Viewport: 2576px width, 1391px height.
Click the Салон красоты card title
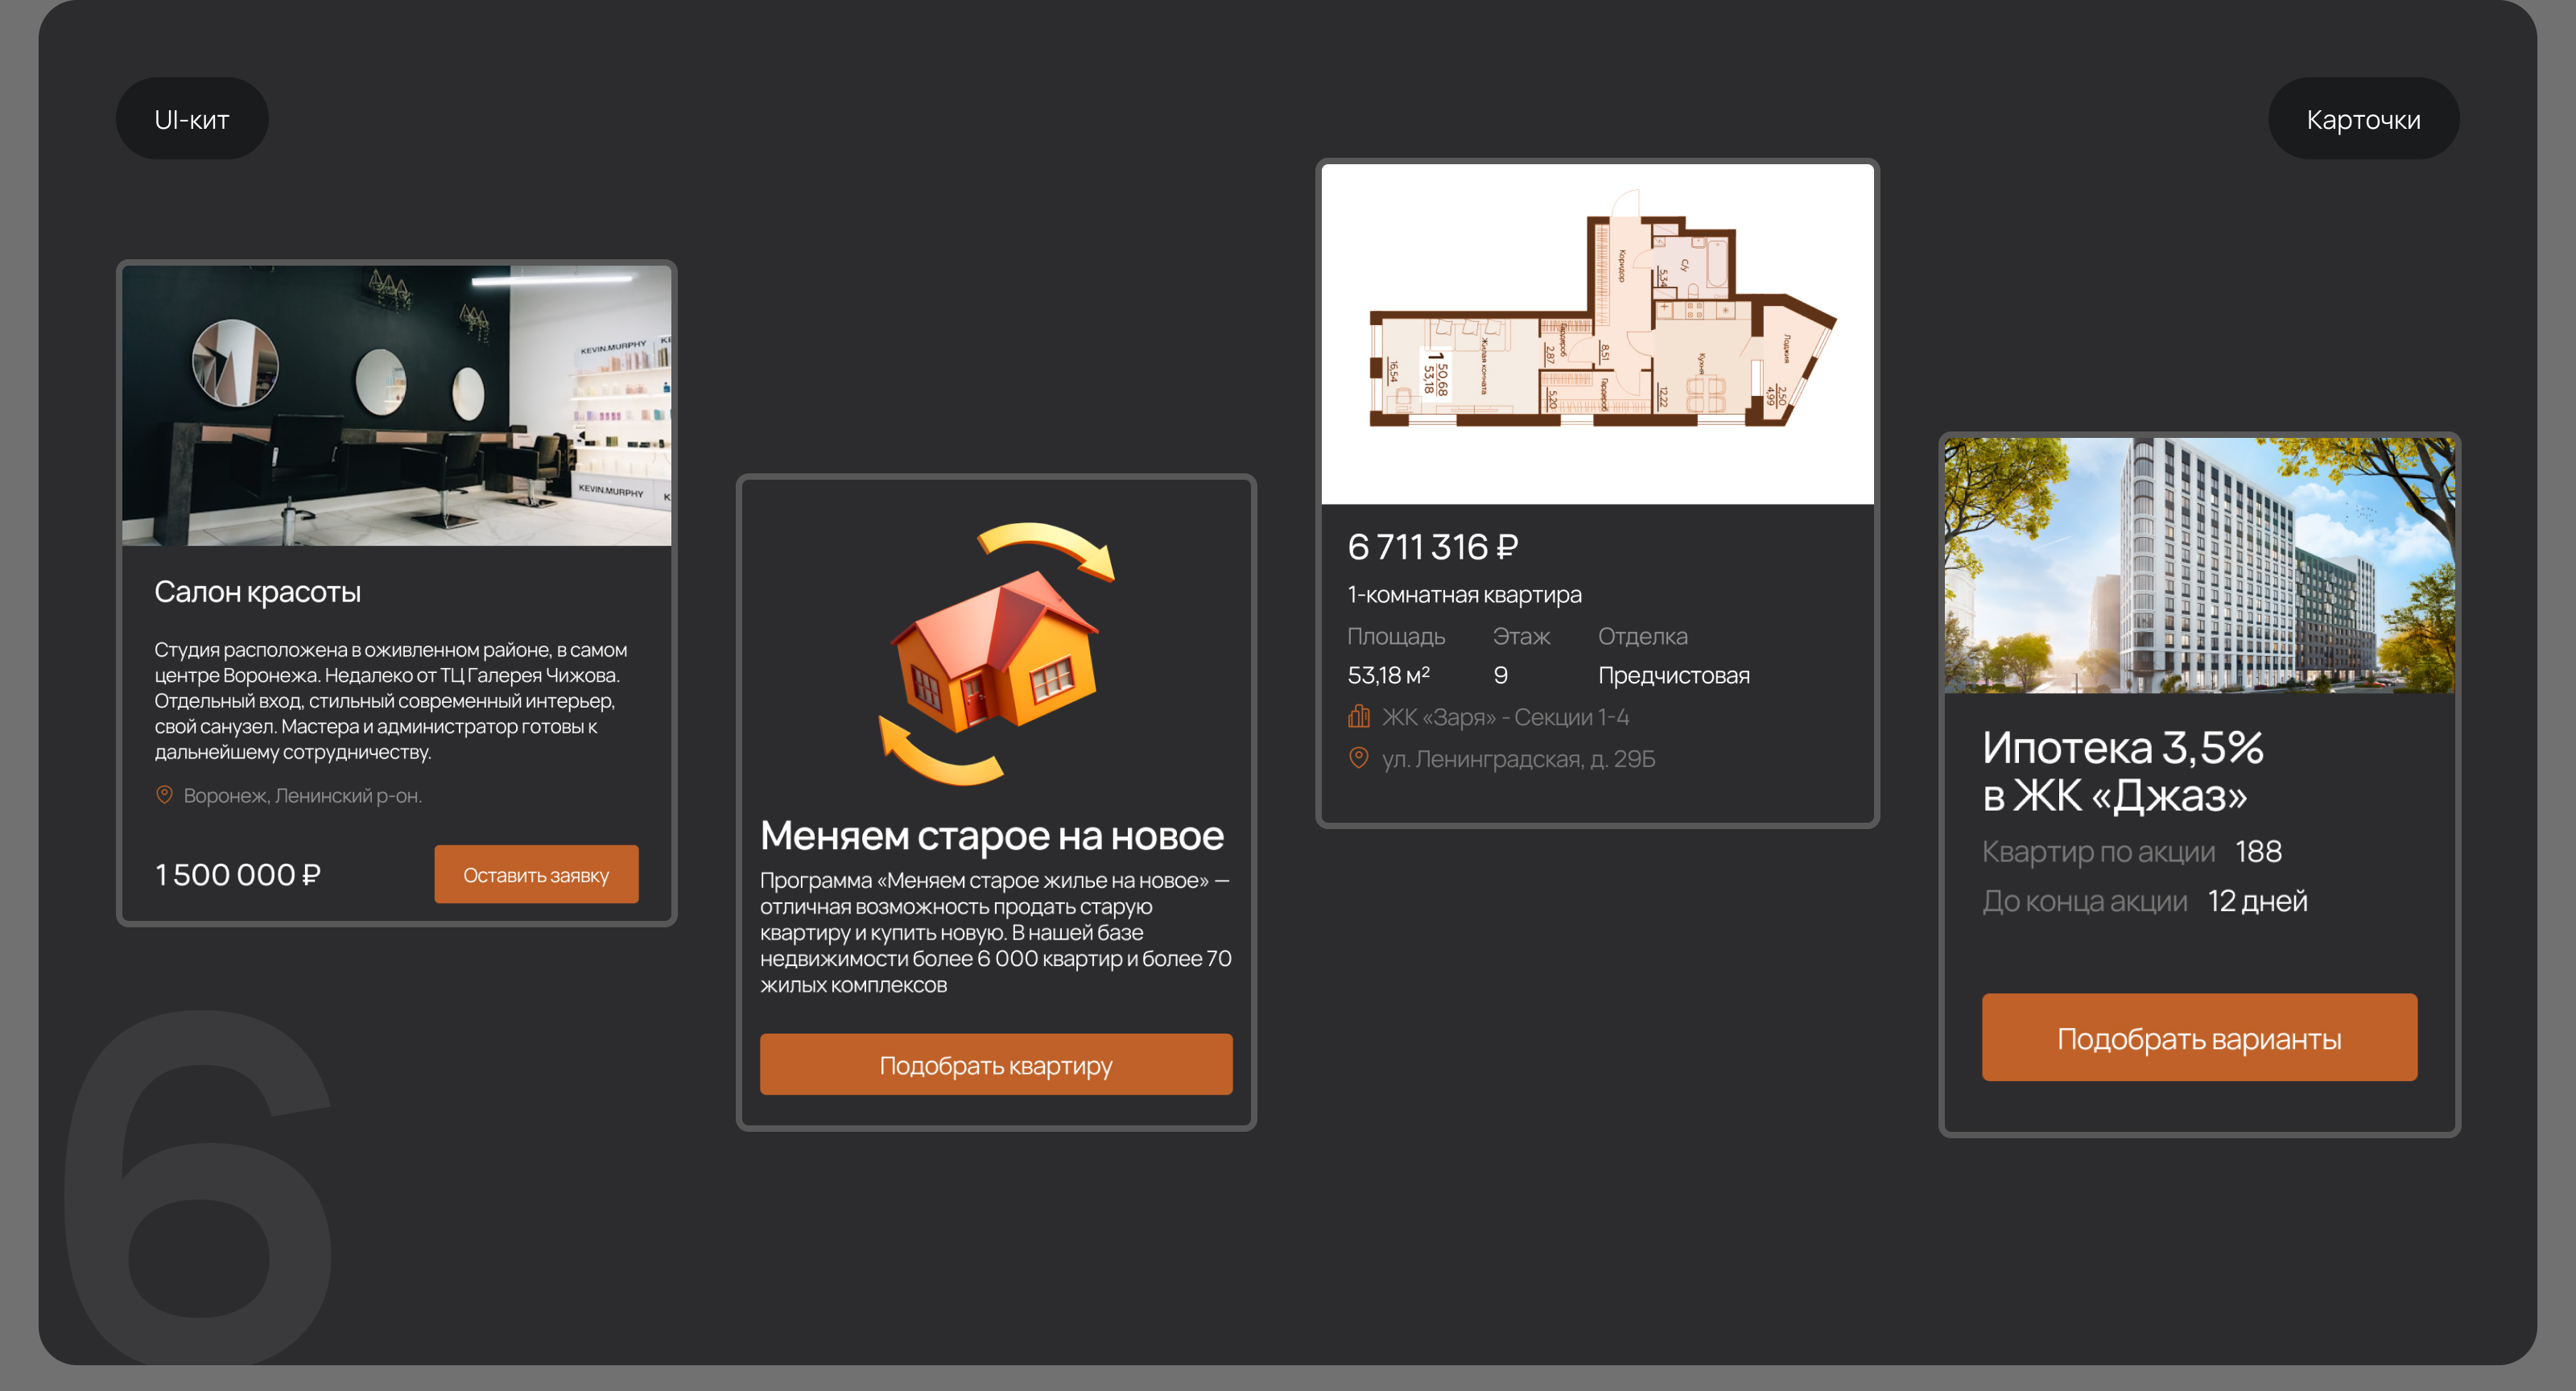(257, 592)
